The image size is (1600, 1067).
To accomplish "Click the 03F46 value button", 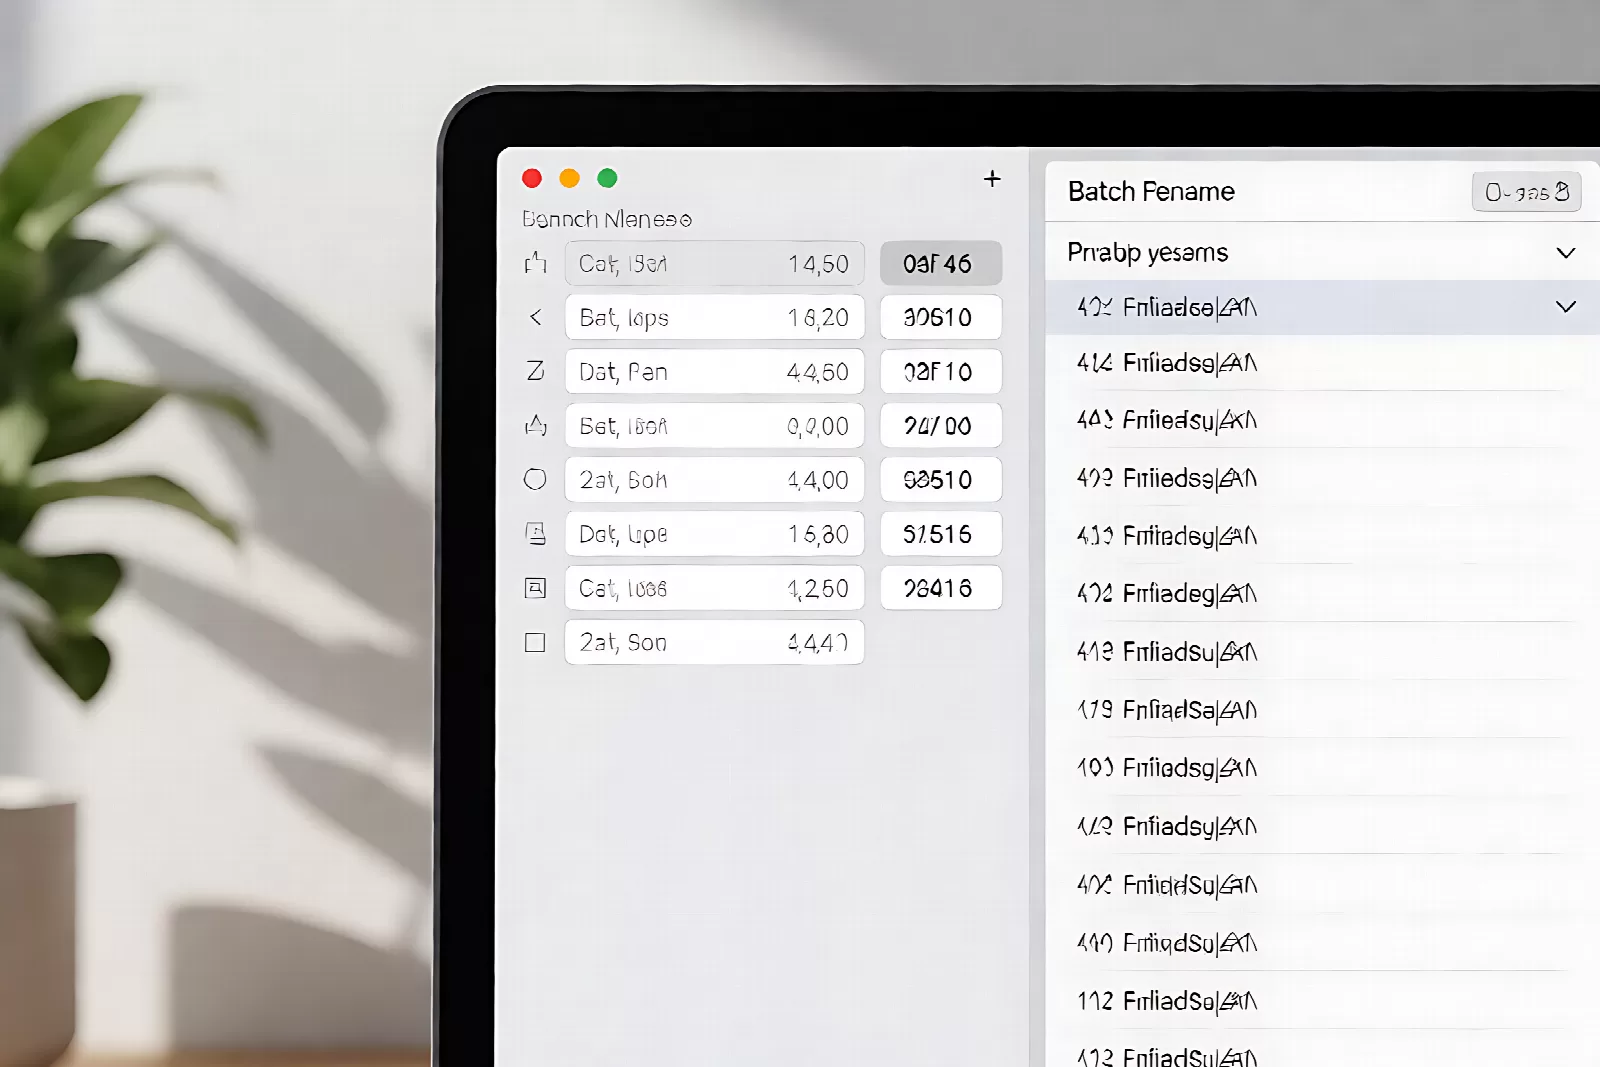I will (x=941, y=263).
